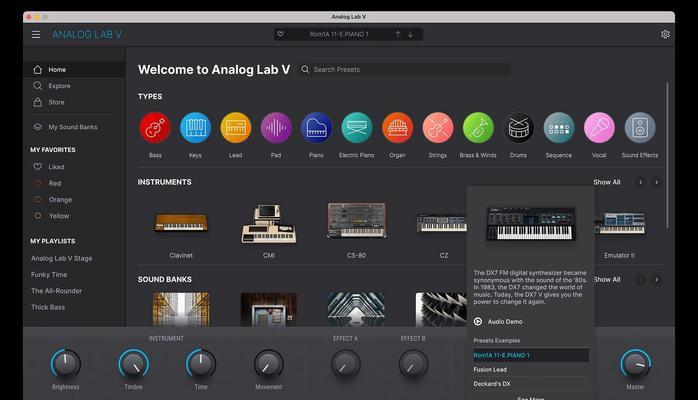This screenshot has height=400, width=698.
Task: Click the Time knob
Action: (201, 364)
